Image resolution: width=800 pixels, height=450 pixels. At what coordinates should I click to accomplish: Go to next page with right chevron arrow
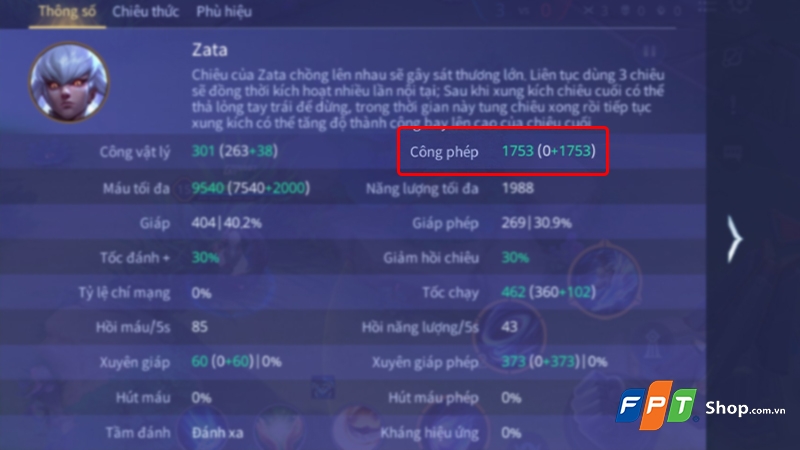[x=734, y=239]
